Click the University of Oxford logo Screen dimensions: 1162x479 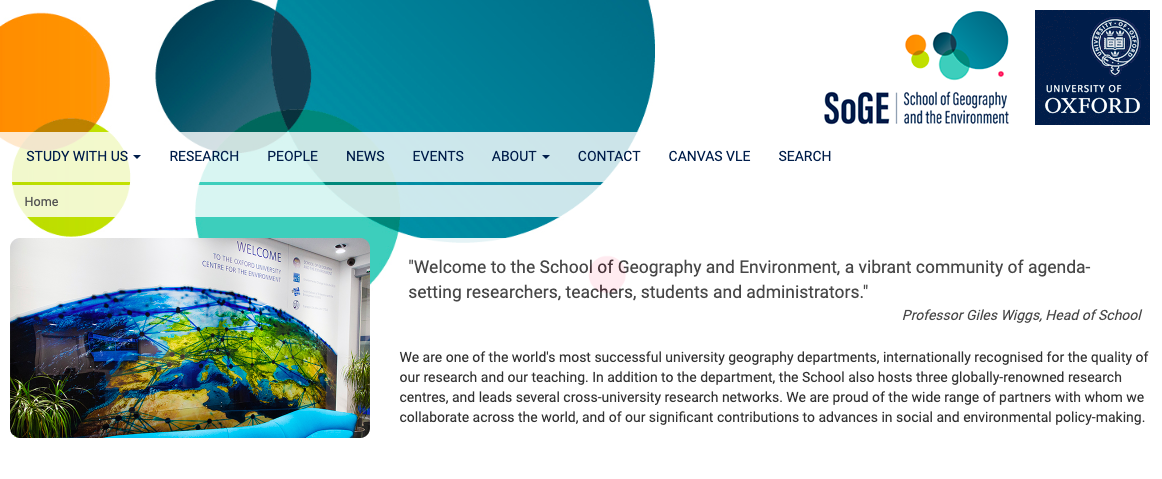(x=1092, y=68)
